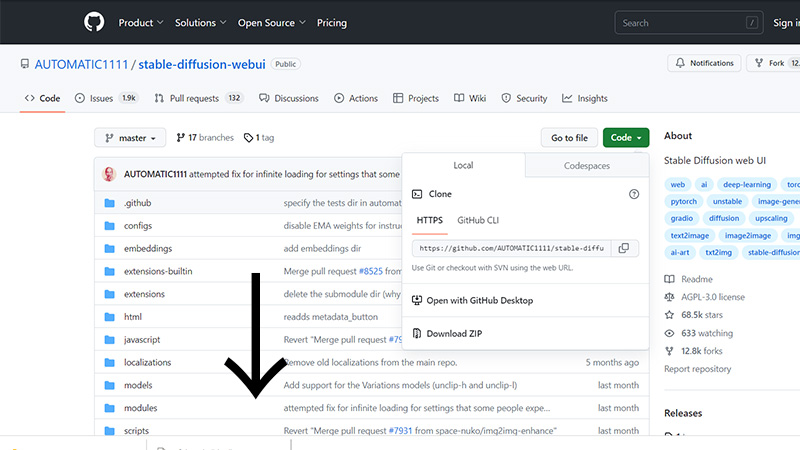Click the HTTPS clone URL text field
This screenshot has height=450, width=800.
pyautogui.click(x=511, y=248)
